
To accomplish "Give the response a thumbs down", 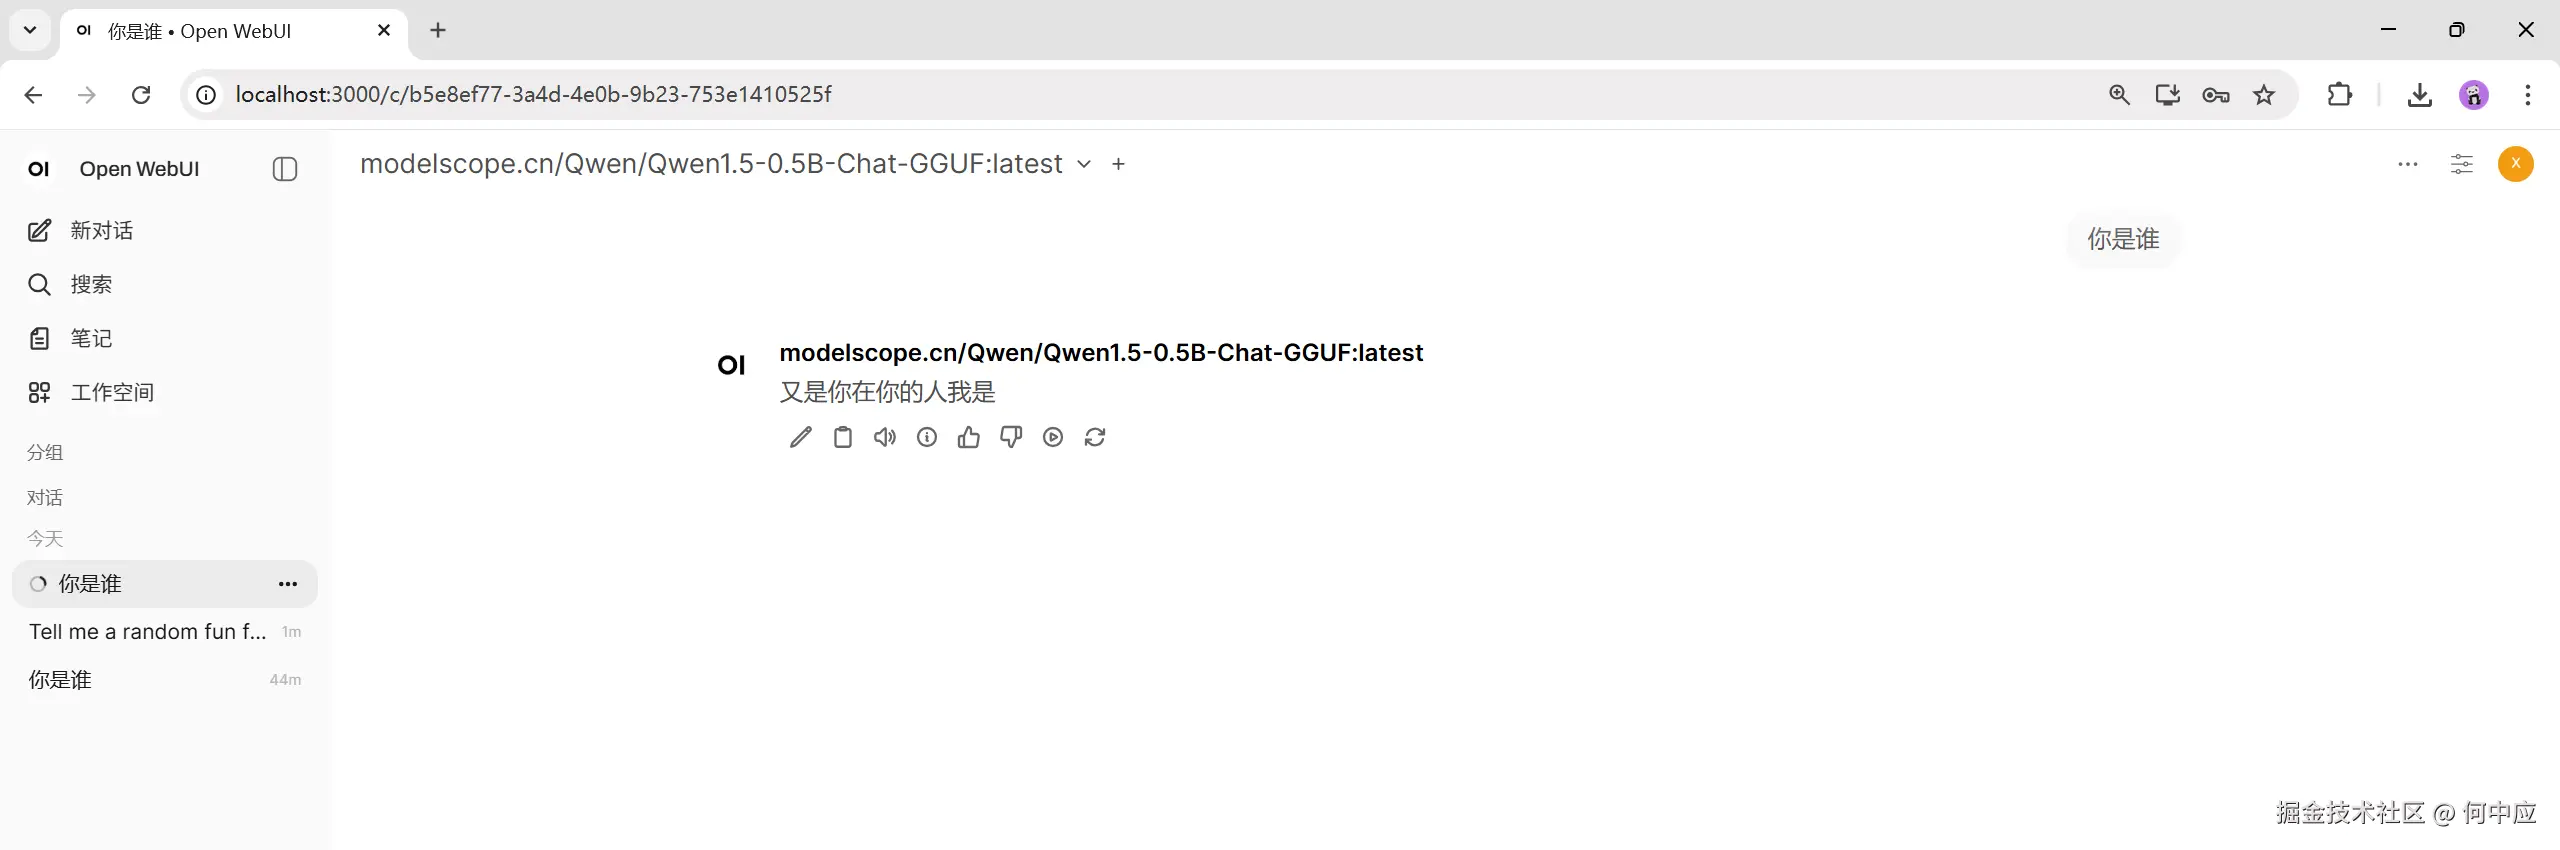I will [x=1011, y=437].
